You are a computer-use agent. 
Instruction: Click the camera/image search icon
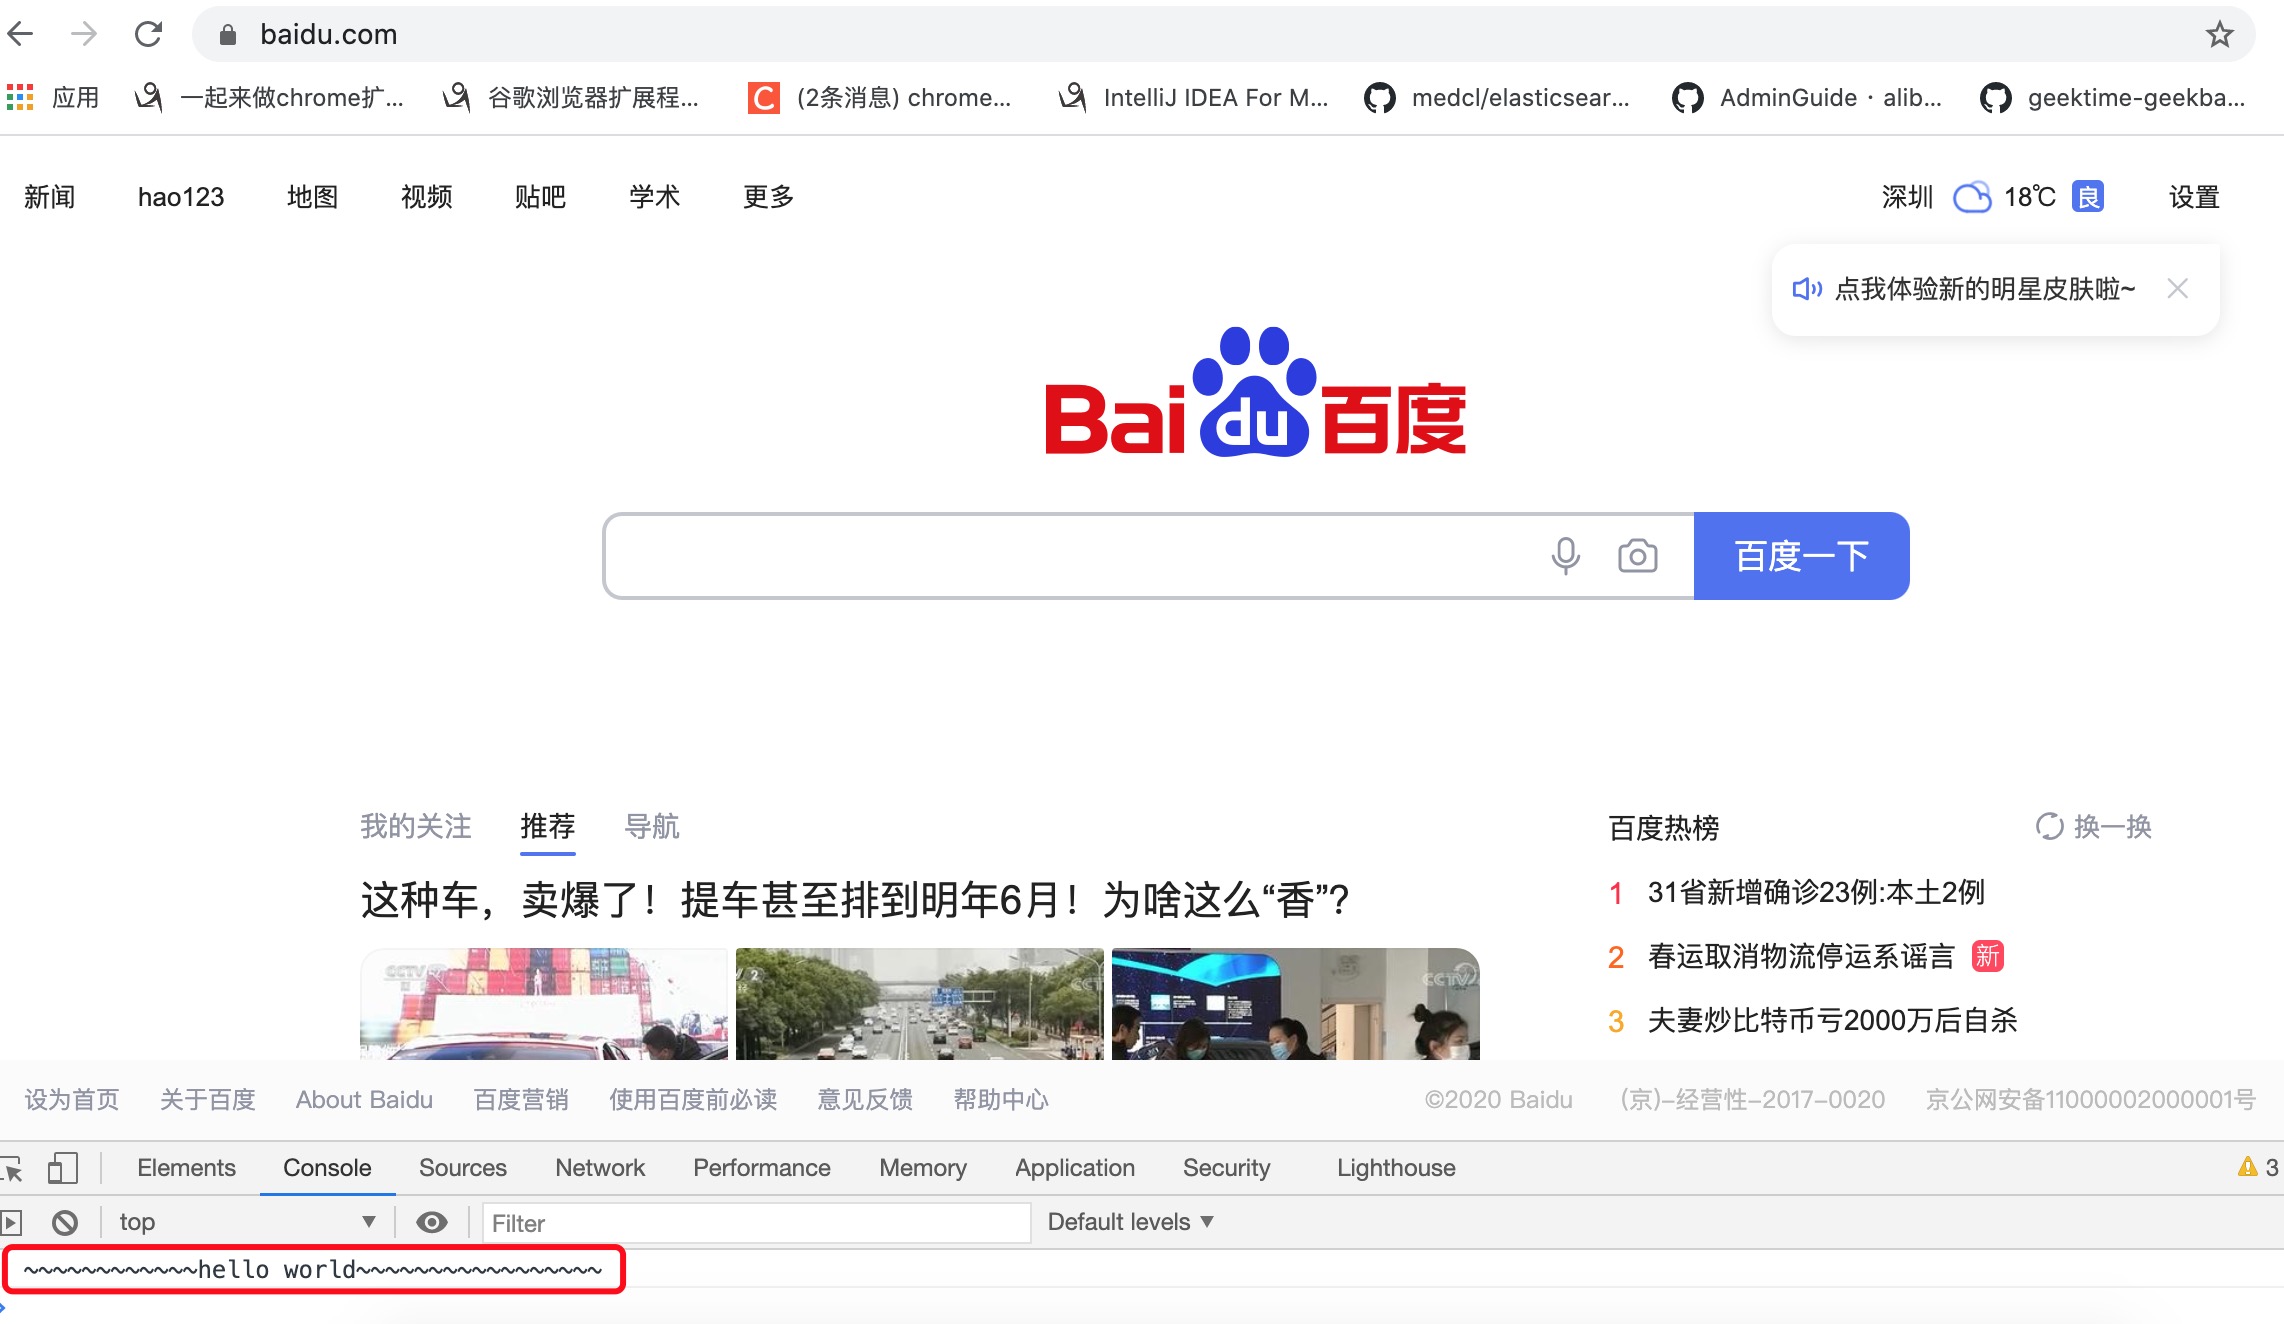pos(1639,555)
